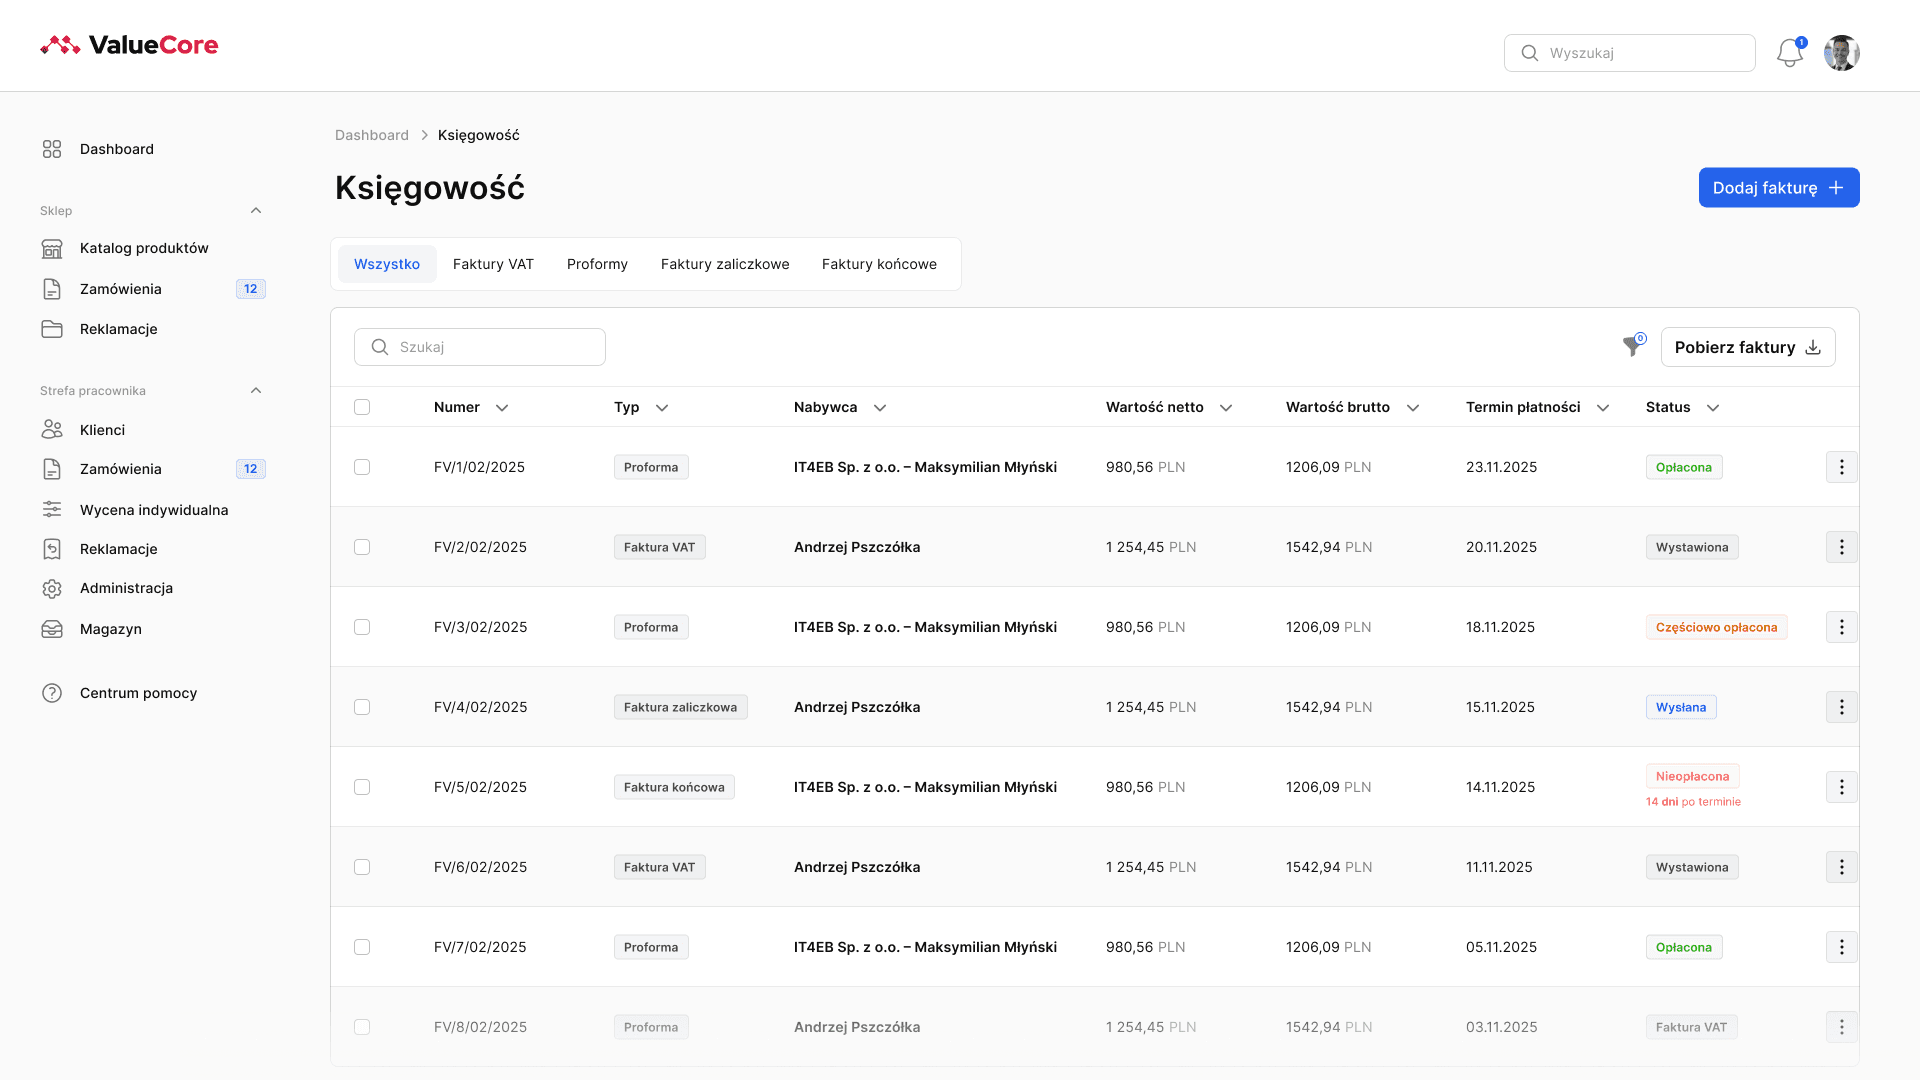The width and height of the screenshot is (1920, 1080).
Task: Check the box for invoice FV/2/02/2025
Action: tap(362, 547)
